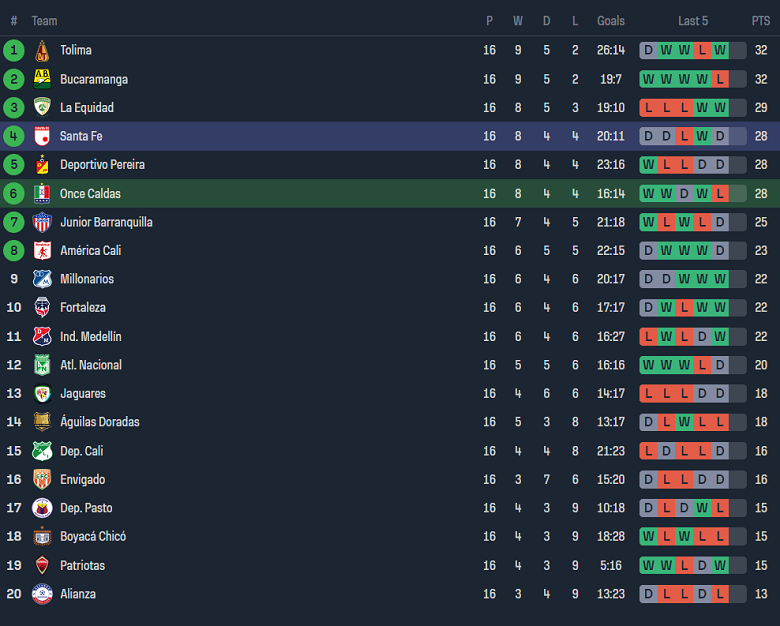Click the Tolima team crest icon
Image resolution: width=780 pixels, height=626 pixels.
tap(42, 51)
